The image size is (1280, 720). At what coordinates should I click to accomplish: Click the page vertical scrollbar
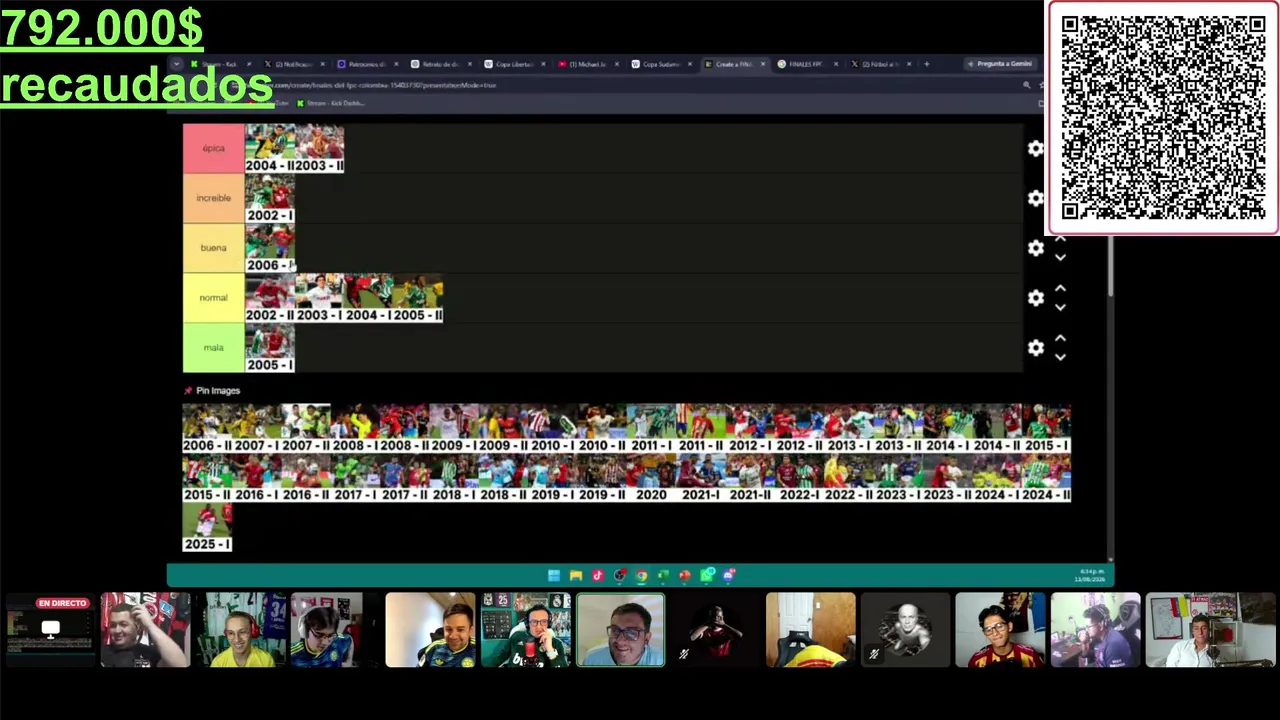pyautogui.click(x=1109, y=268)
